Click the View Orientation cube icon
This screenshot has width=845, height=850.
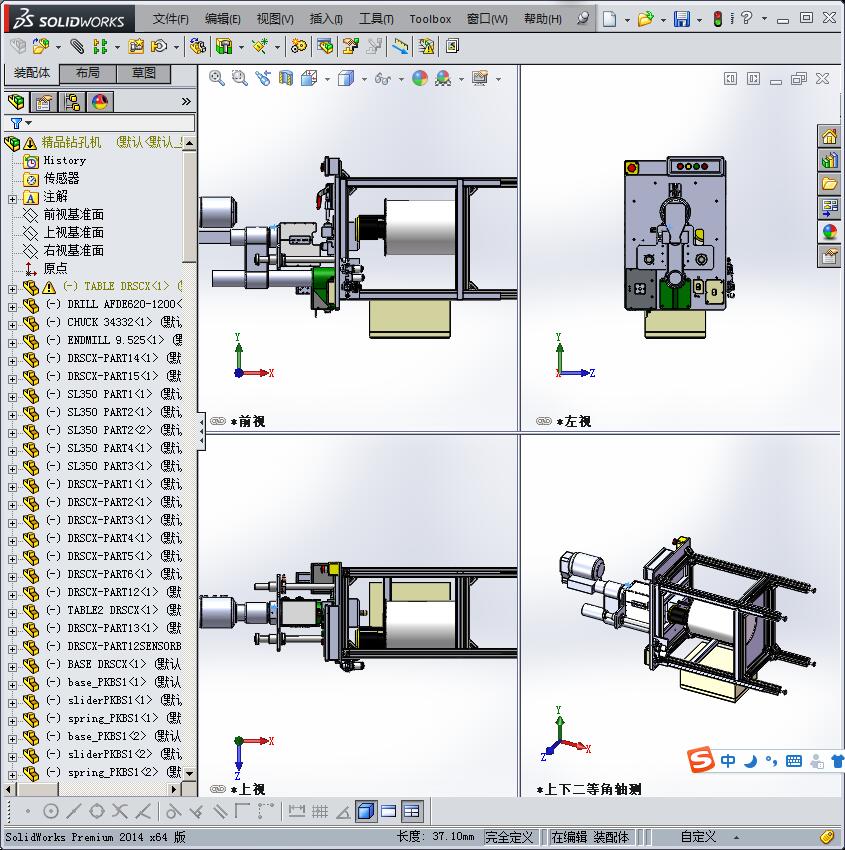coord(309,79)
